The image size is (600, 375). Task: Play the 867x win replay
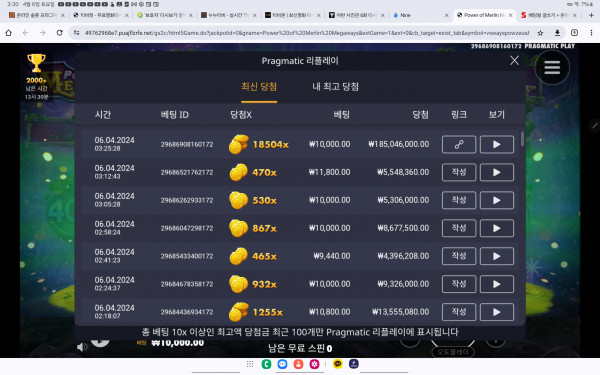tap(497, 228)
